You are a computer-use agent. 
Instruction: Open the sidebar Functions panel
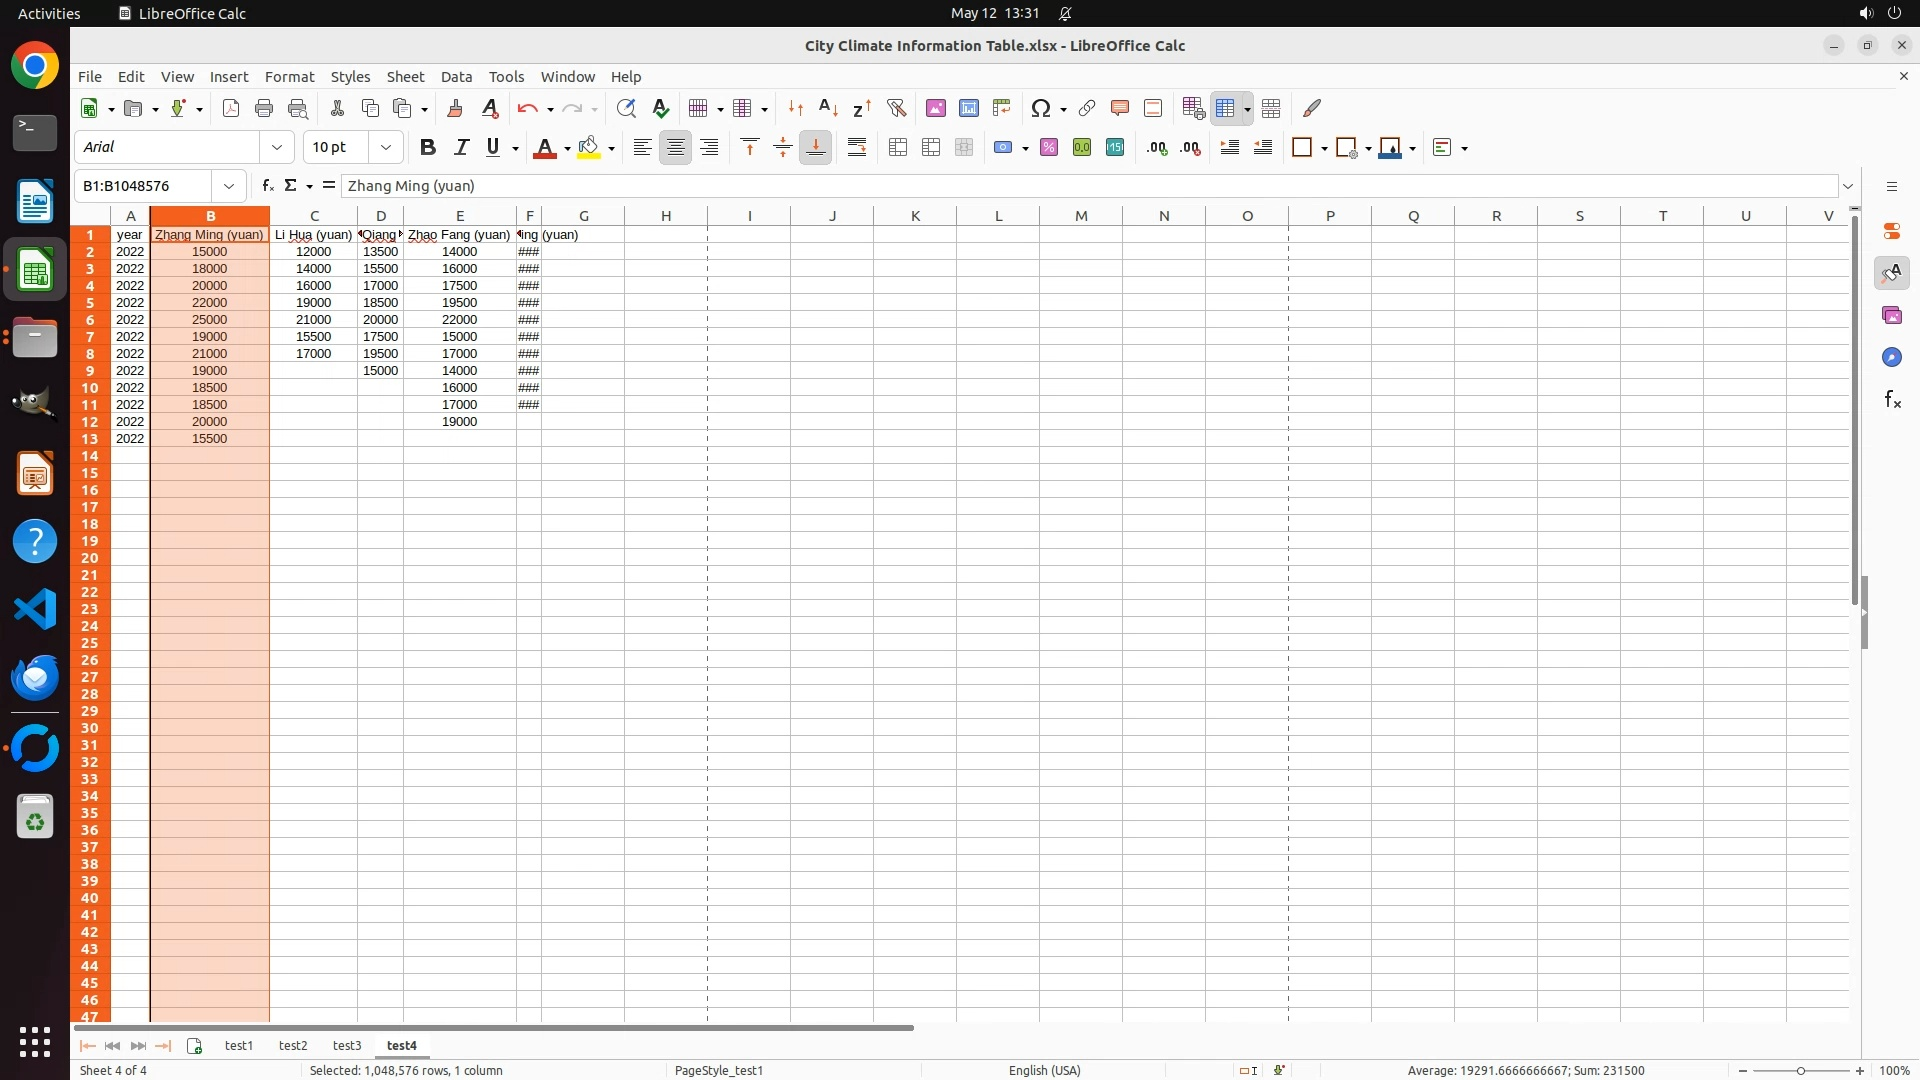pos(1891,400)
